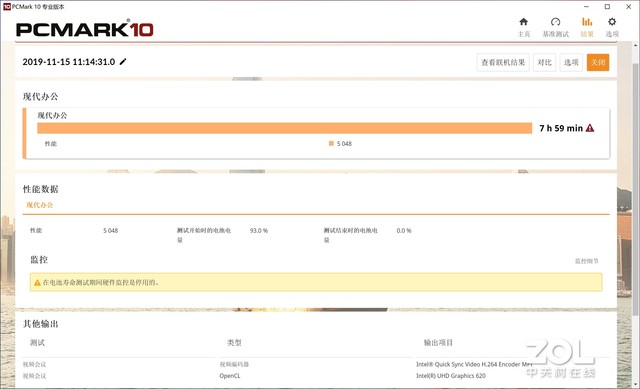Select the 现代办公 tab under 性能数据
Image resolution: width=640 pixels, height=389 pixels.
[x=40, y=205]
